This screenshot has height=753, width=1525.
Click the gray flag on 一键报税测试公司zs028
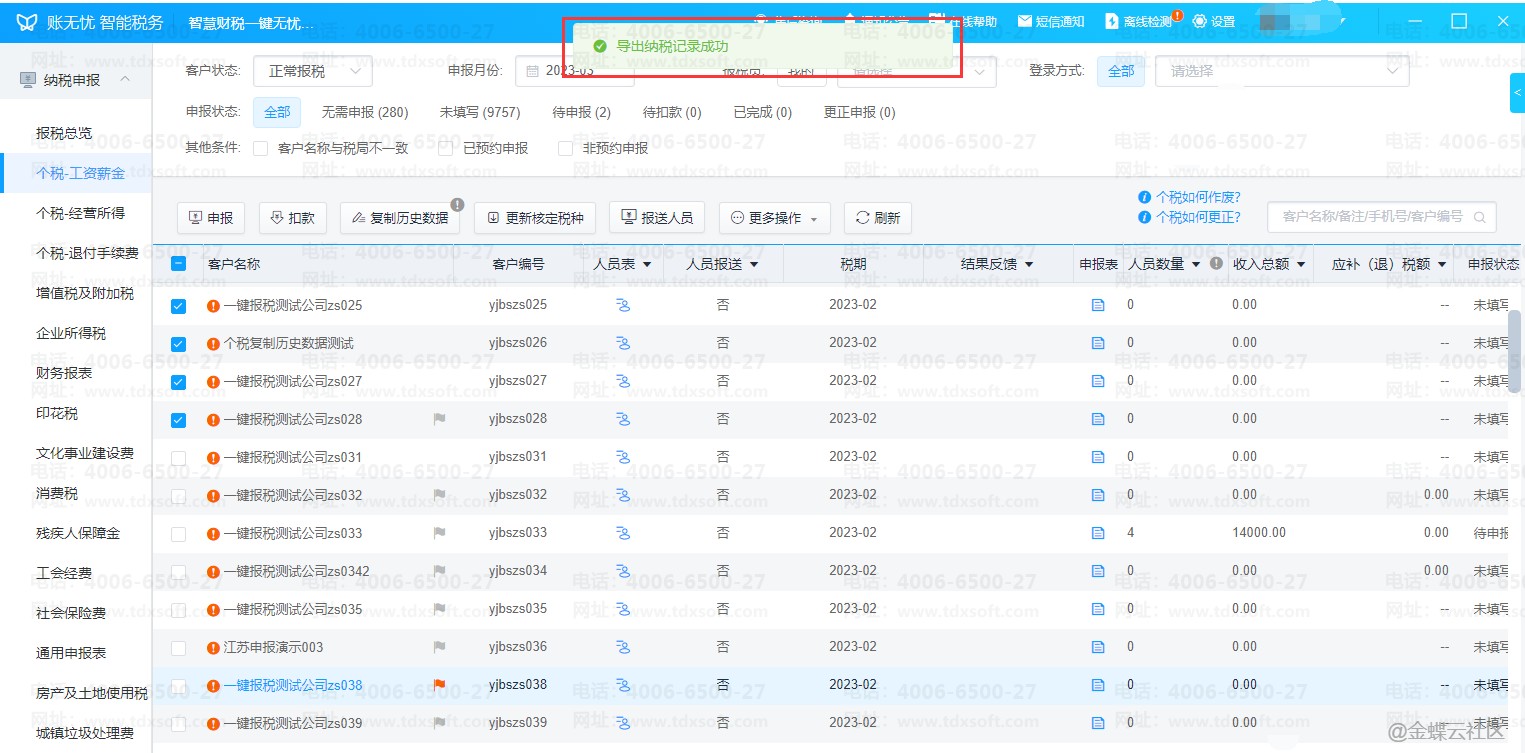[439, 419]
